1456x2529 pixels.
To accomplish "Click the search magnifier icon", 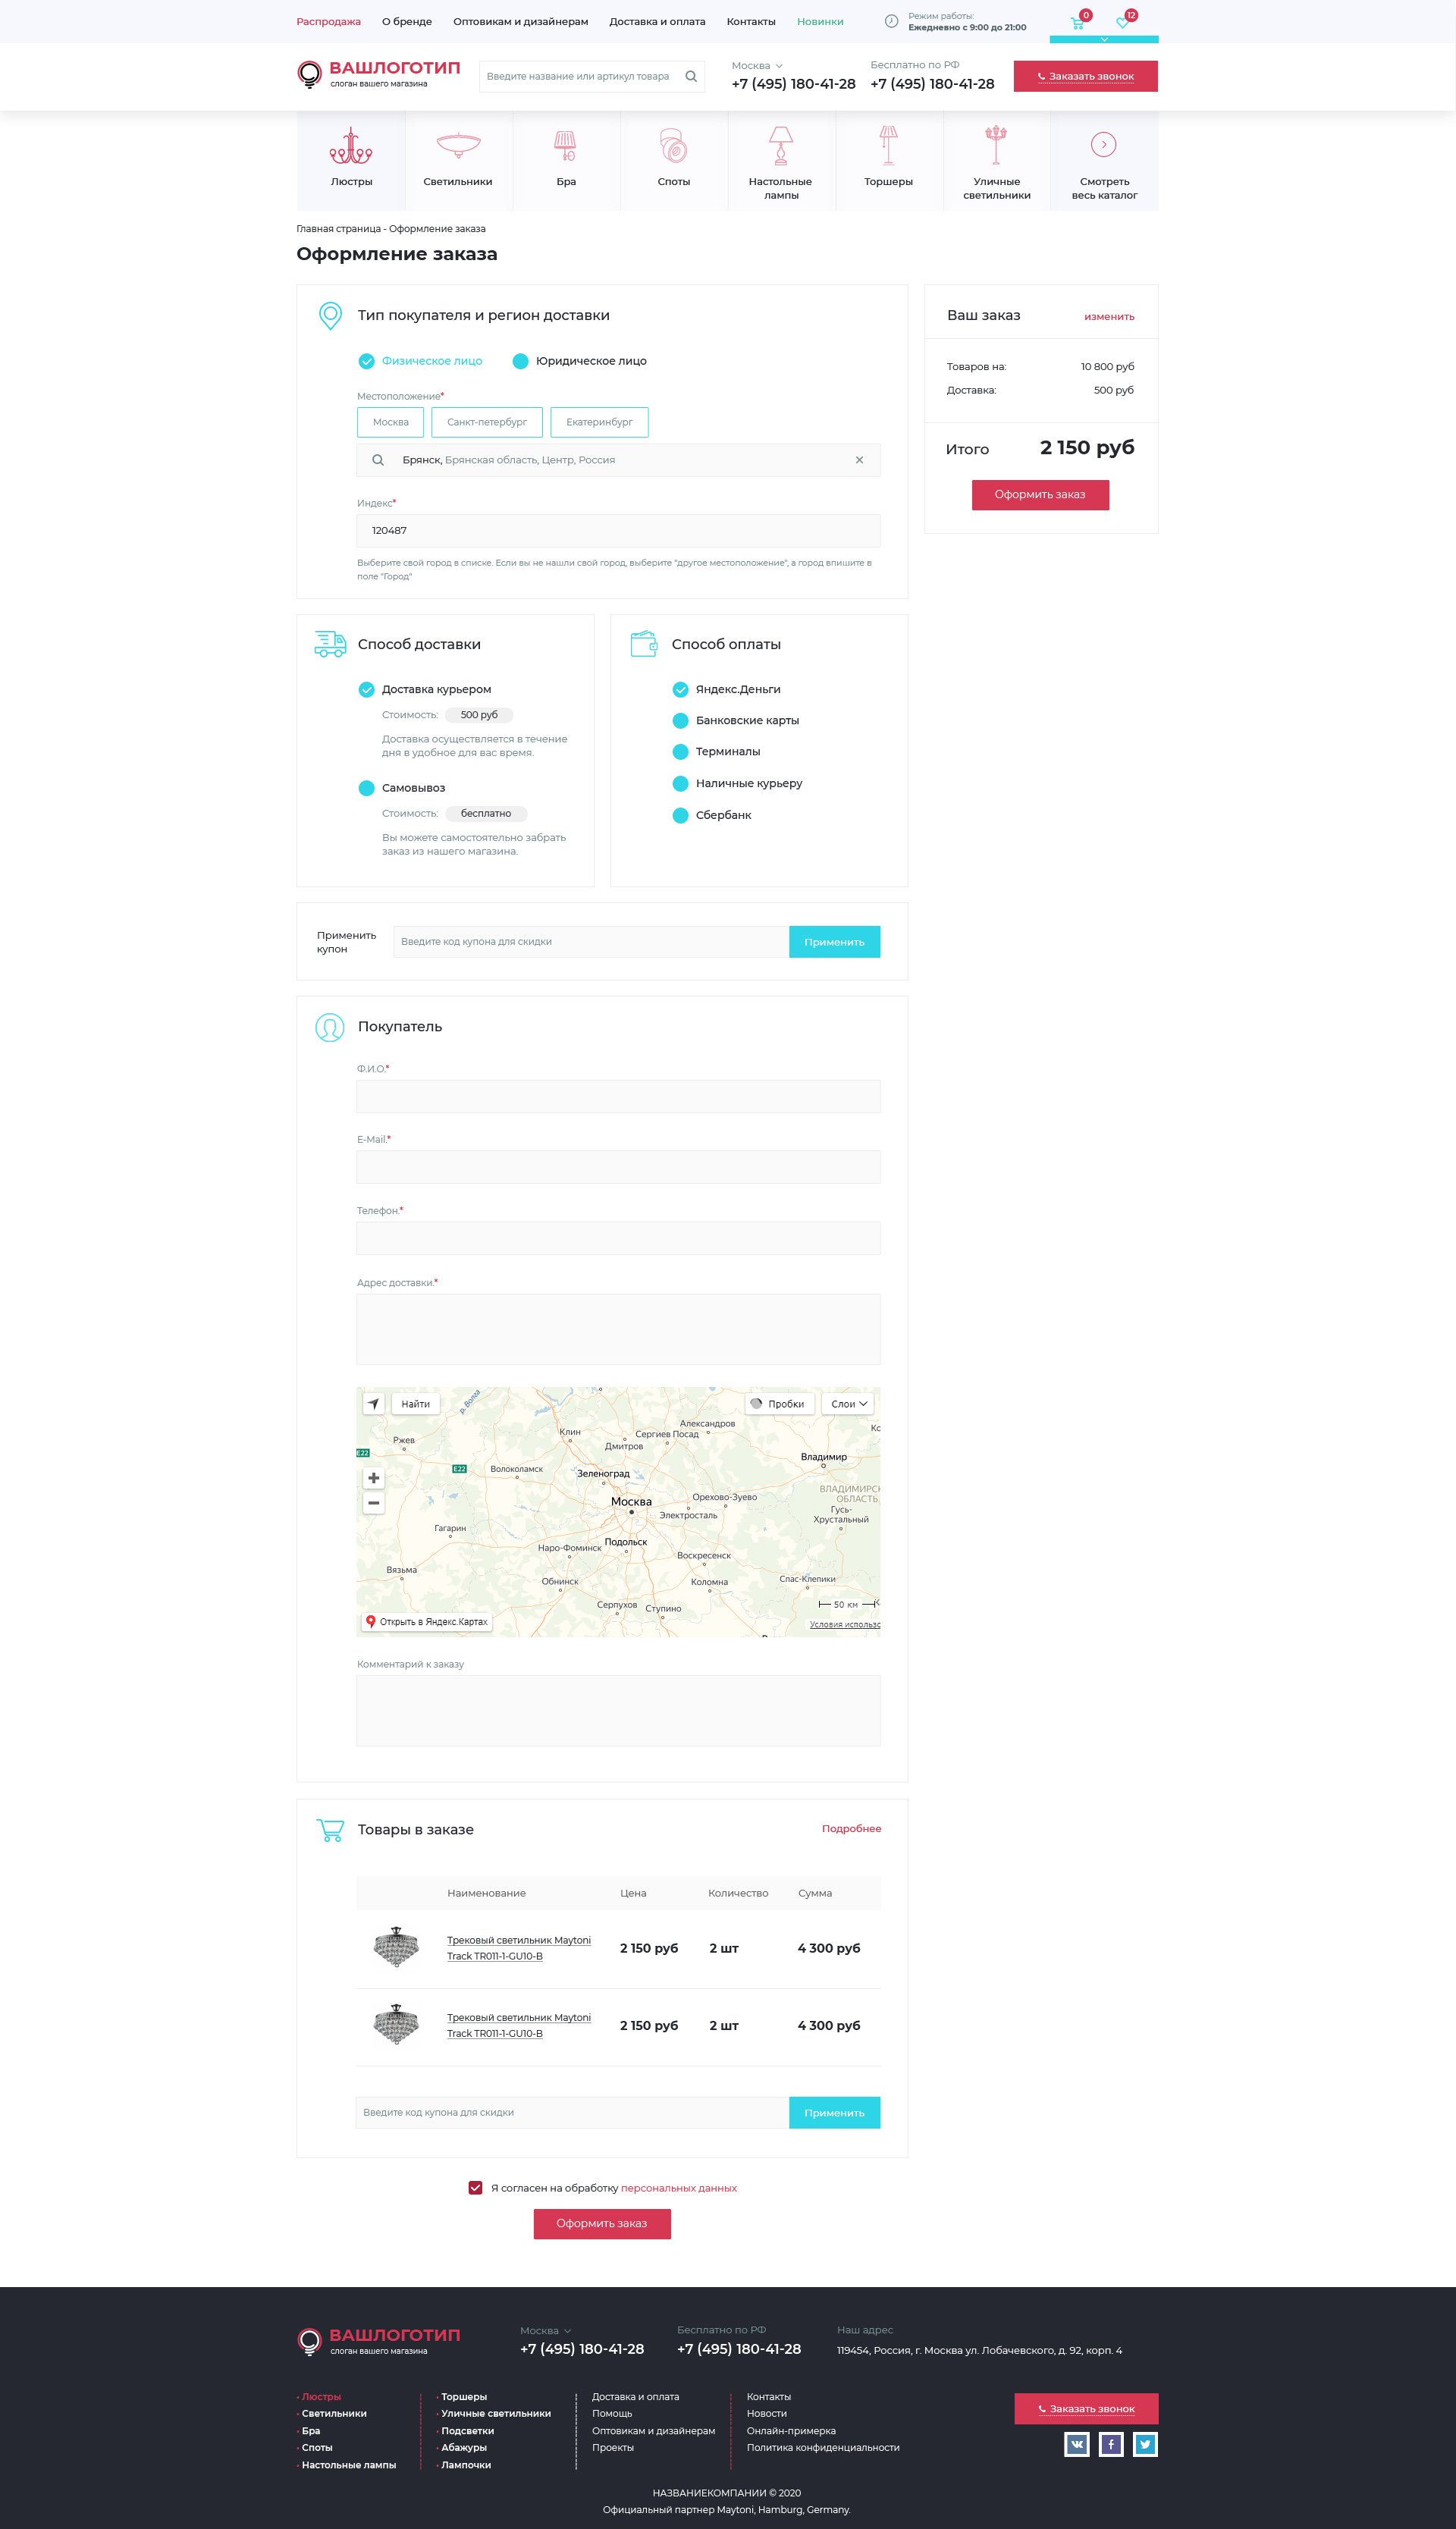I will coord(690,76).
